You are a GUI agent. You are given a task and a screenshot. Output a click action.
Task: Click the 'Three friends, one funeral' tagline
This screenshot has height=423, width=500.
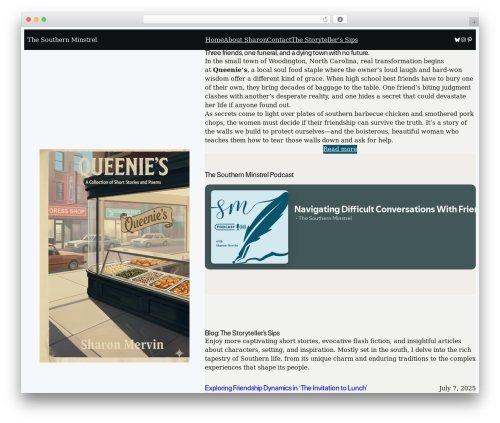tap(287, 53)
